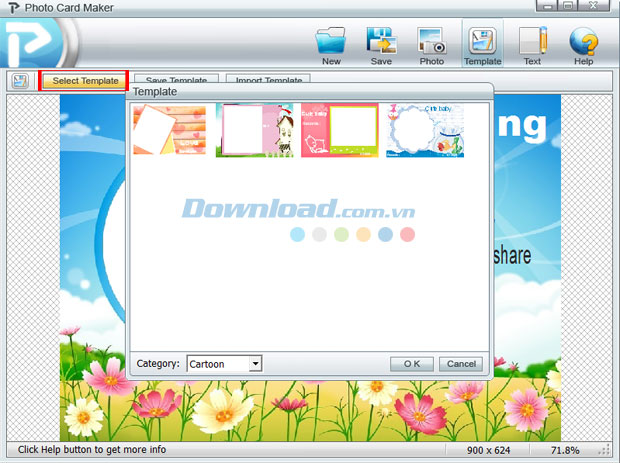Expand the Category dropdown arrow
The image size is (620, 463).
tap(256, 364)
